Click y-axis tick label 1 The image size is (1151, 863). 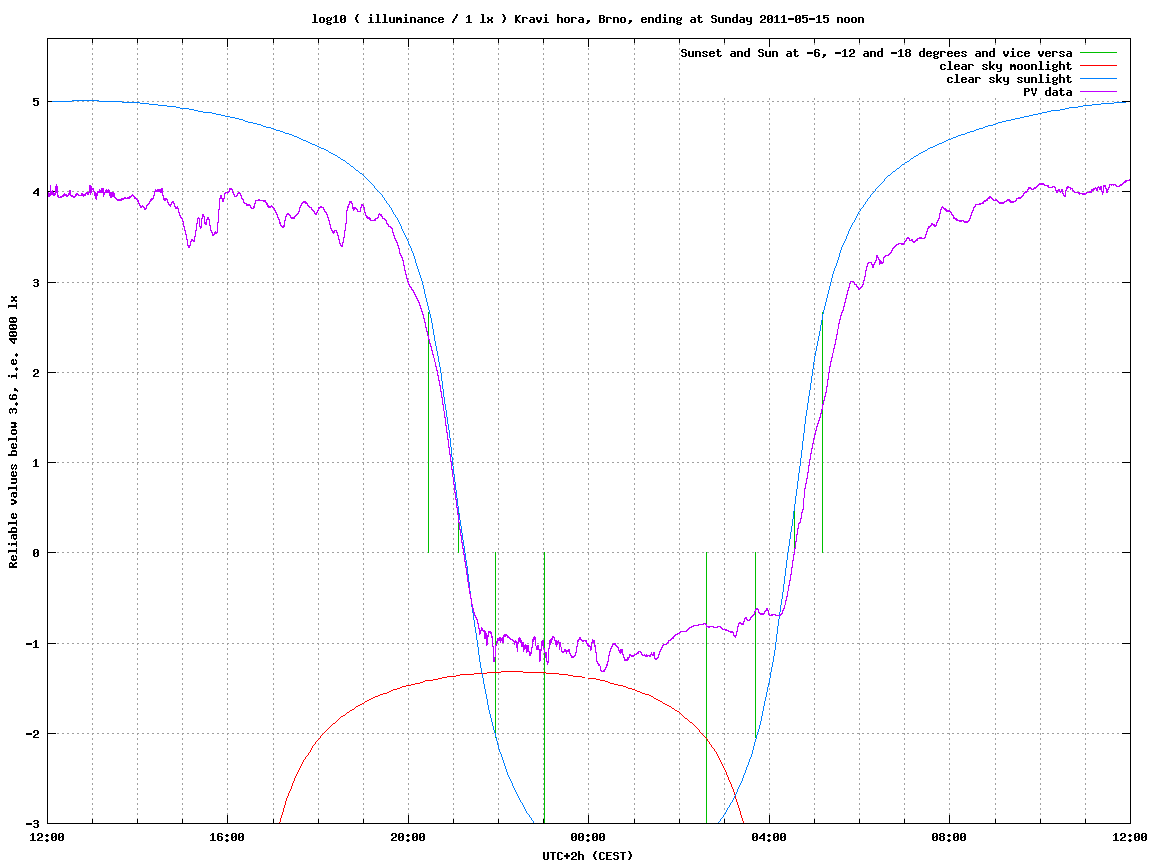35,463
